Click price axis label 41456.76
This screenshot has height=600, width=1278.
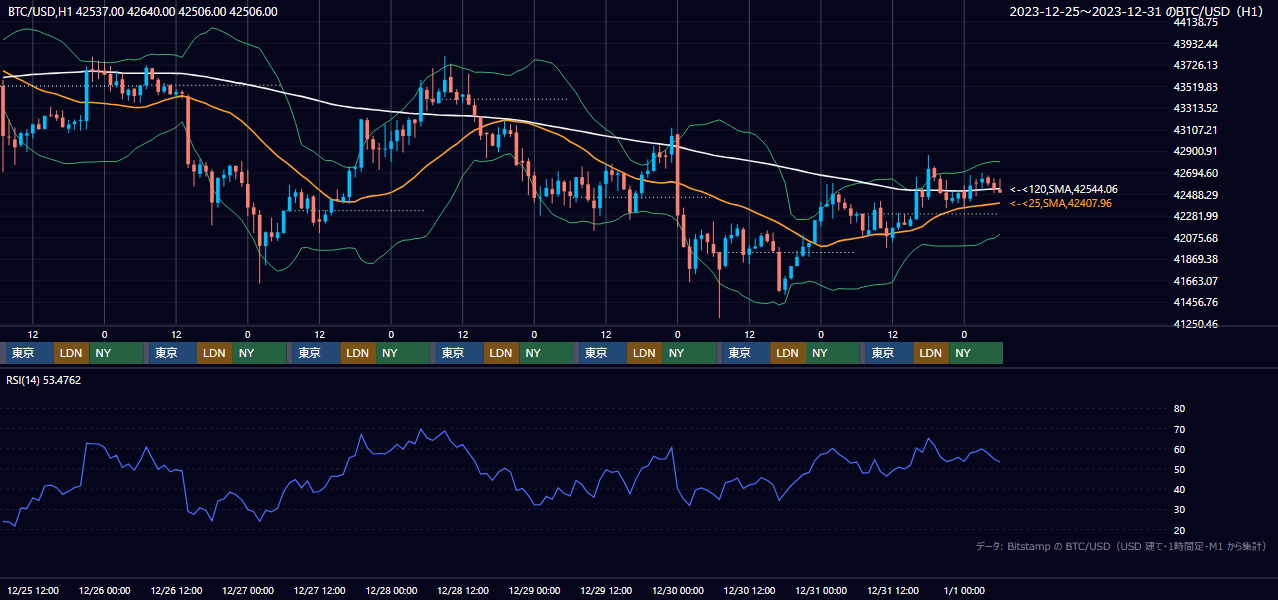(1195, 302)
